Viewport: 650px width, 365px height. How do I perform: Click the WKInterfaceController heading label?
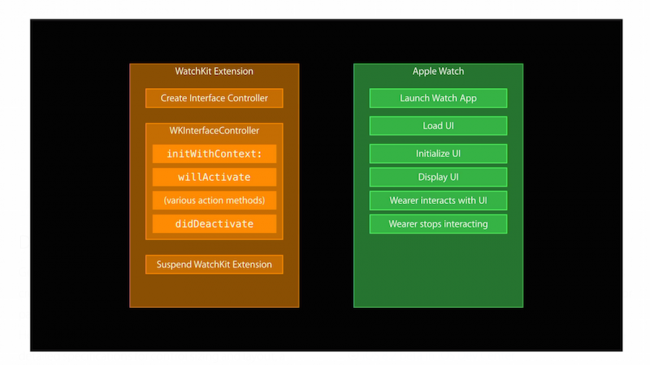(x=214, y=131)
